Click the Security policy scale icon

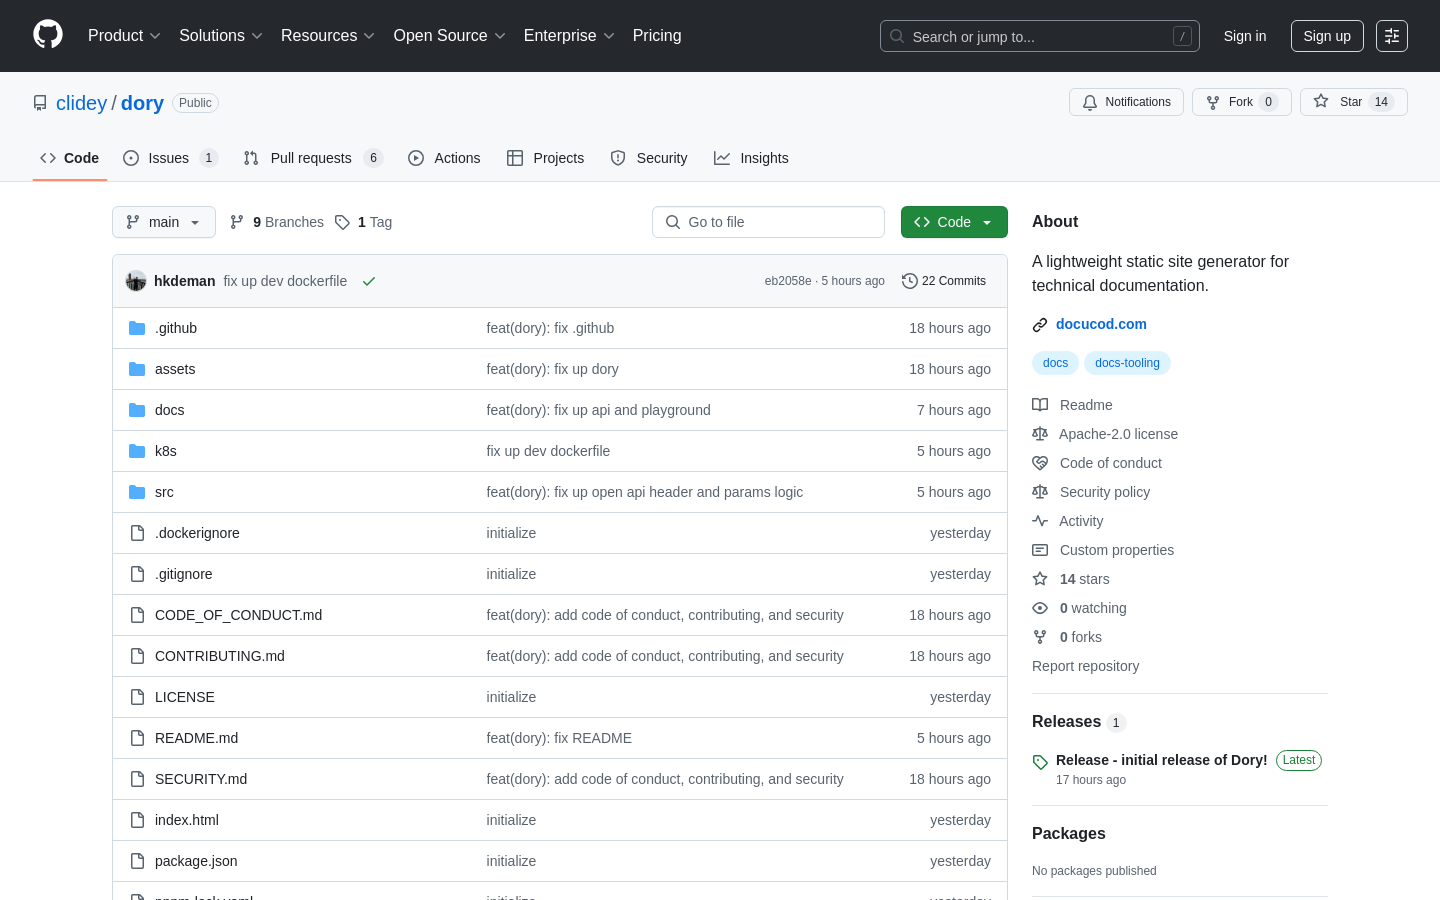pyautogui.click(x=1040, y=492)
